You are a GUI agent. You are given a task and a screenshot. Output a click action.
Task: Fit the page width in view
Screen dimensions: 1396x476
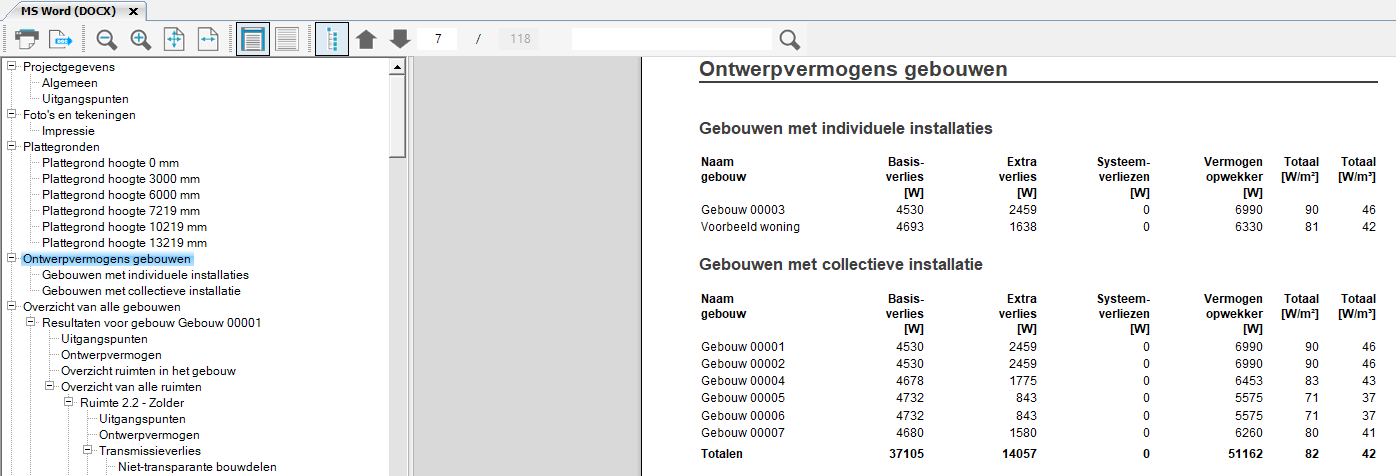pos(208,40)
